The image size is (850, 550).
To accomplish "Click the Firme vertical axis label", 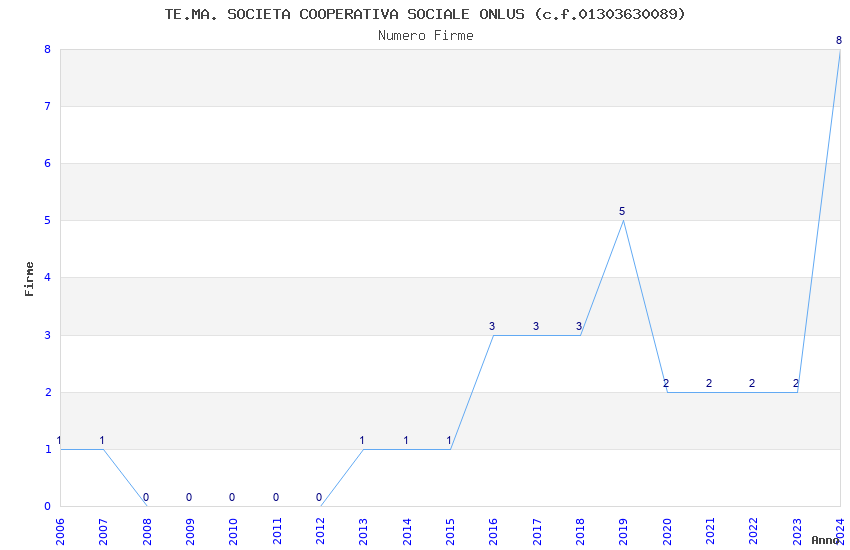I will [29, 279].
